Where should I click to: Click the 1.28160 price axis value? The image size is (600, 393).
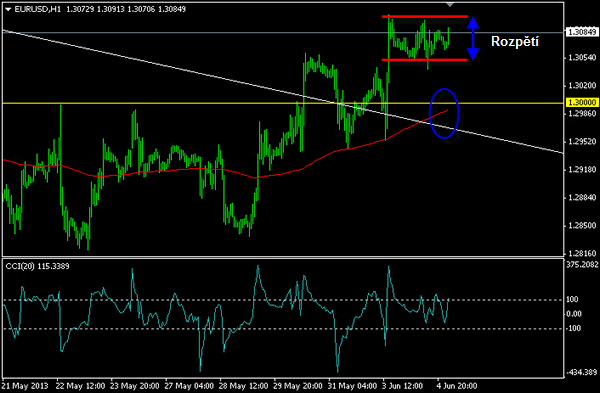pos(582,253)
